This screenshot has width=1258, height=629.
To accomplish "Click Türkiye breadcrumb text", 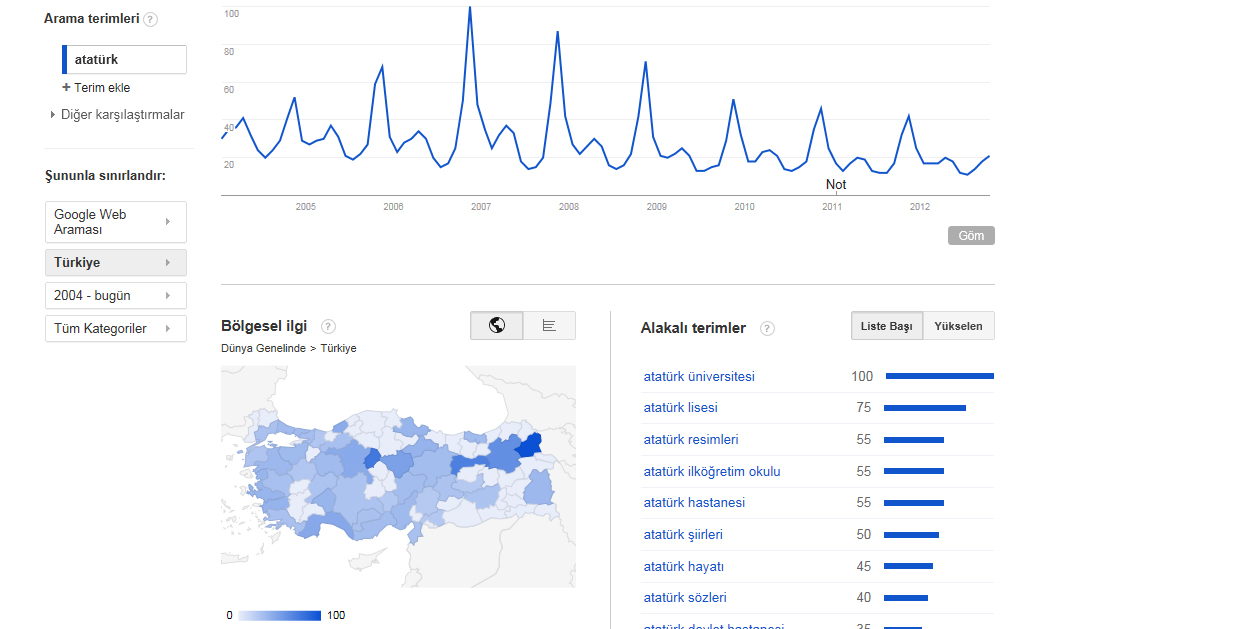I will click(x=338, y=348).
